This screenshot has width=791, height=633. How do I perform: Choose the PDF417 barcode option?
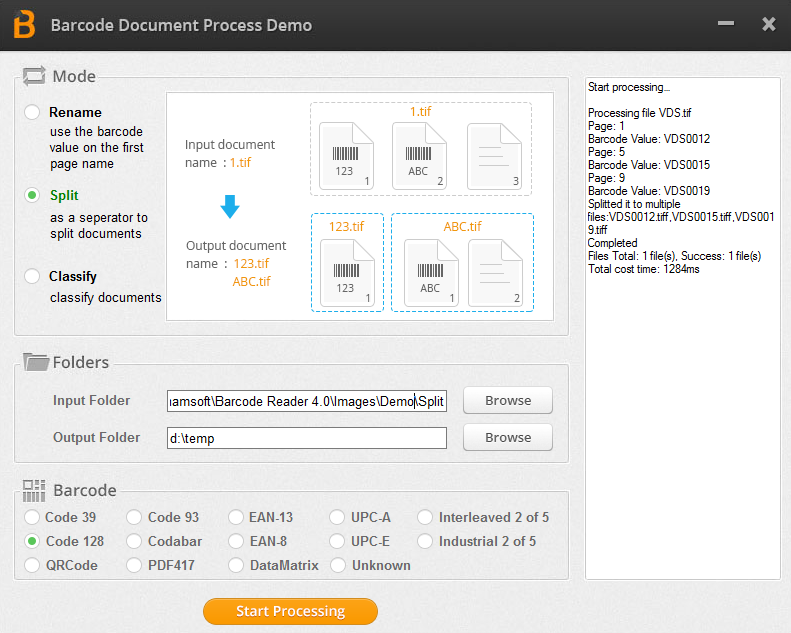point(135,565)
